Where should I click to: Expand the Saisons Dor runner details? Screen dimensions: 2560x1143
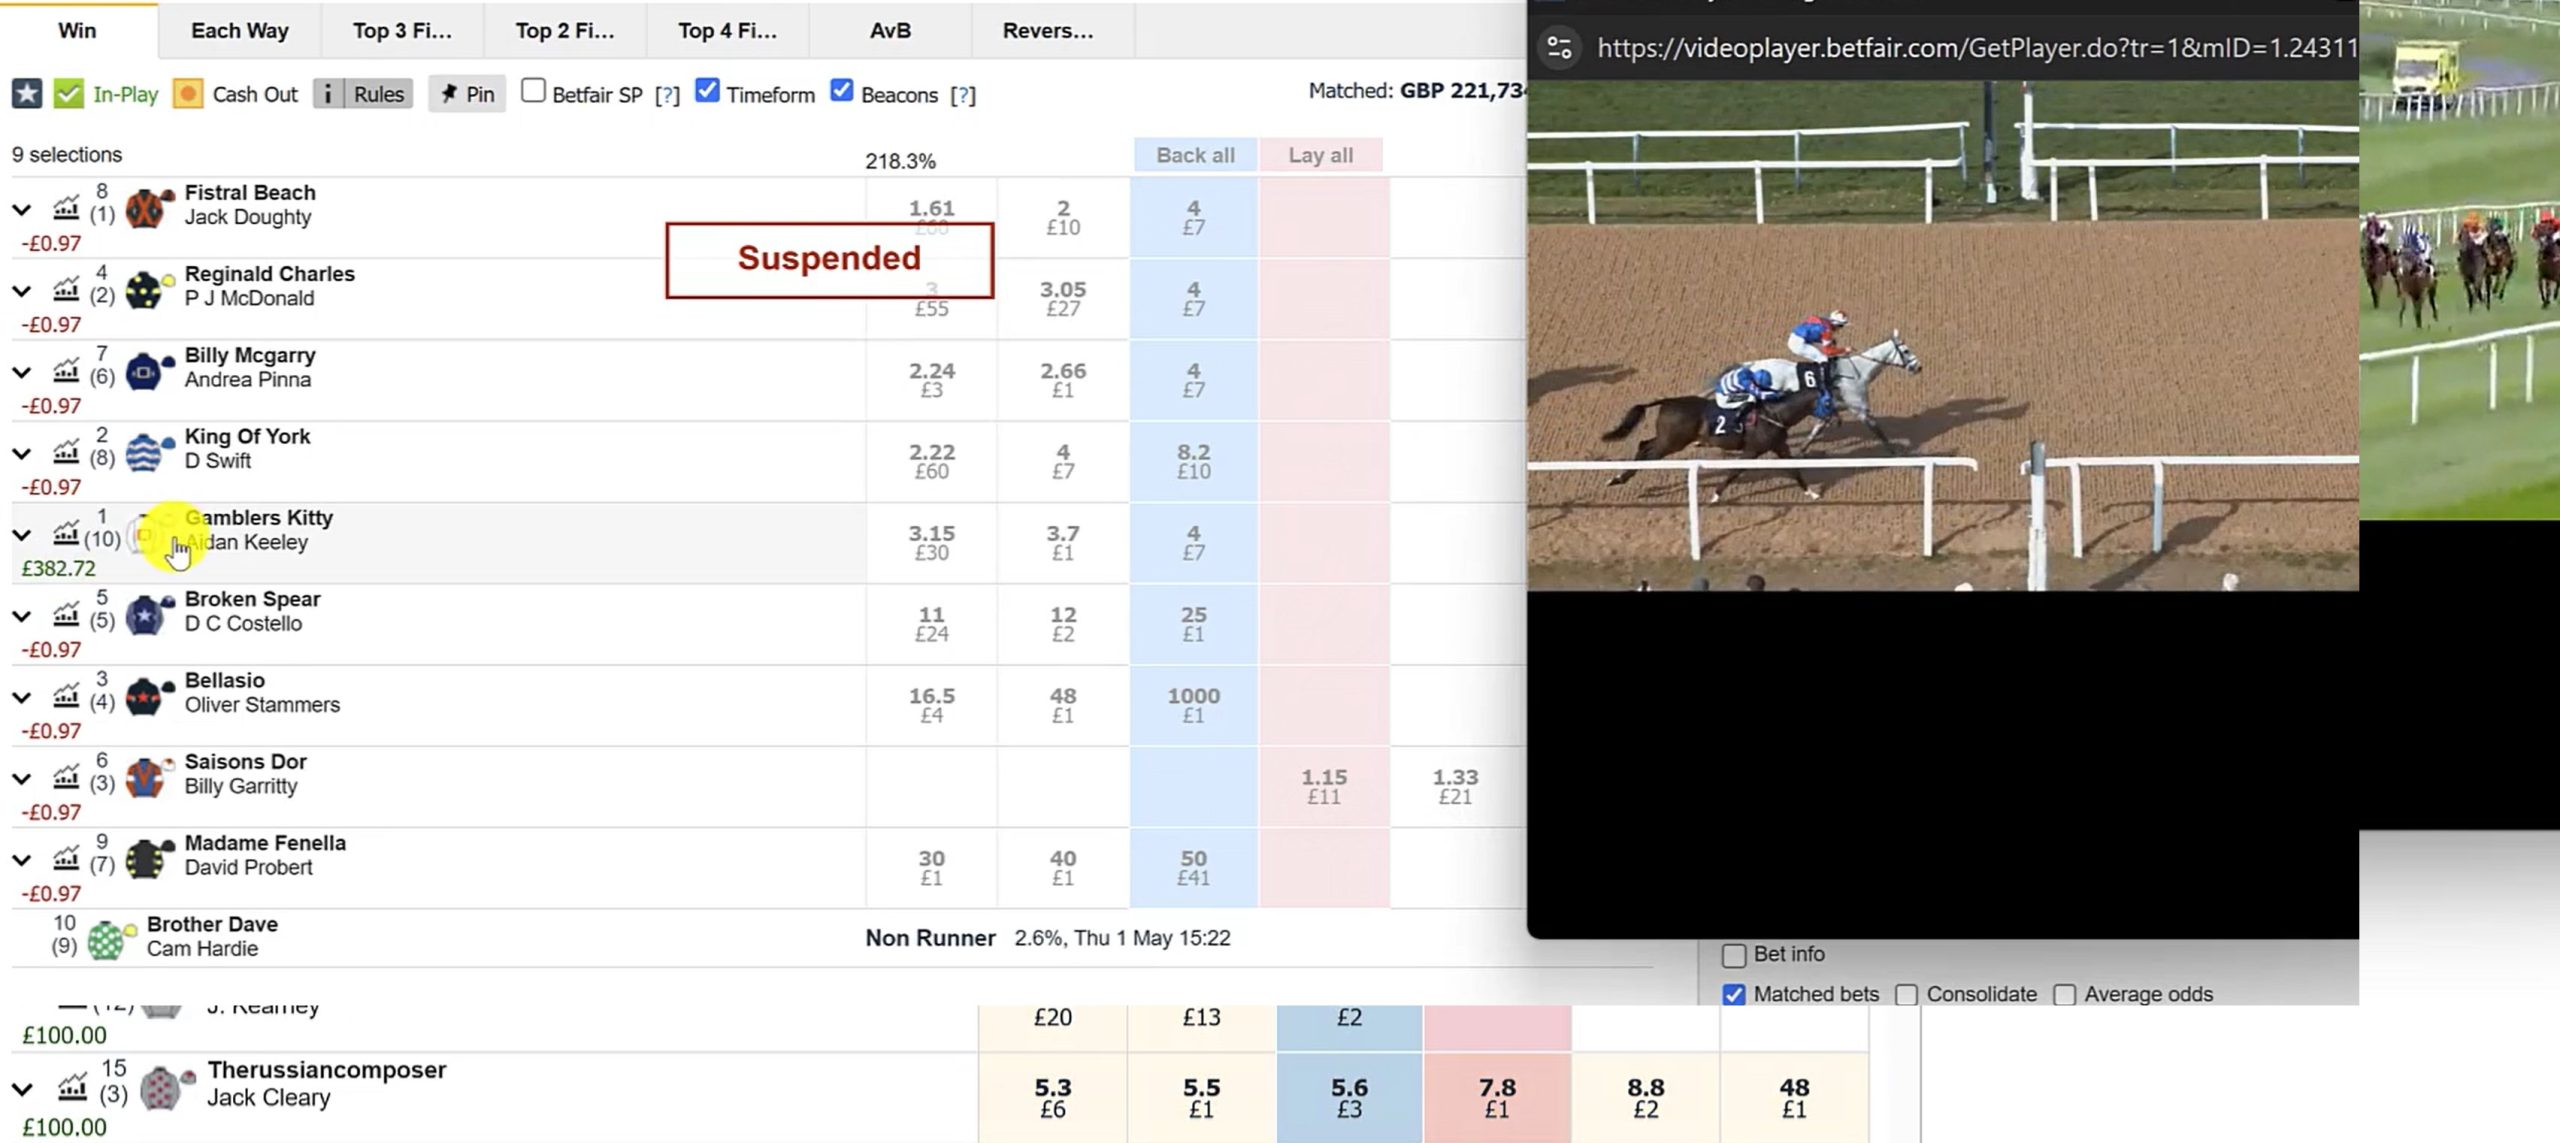click(22, 778)
